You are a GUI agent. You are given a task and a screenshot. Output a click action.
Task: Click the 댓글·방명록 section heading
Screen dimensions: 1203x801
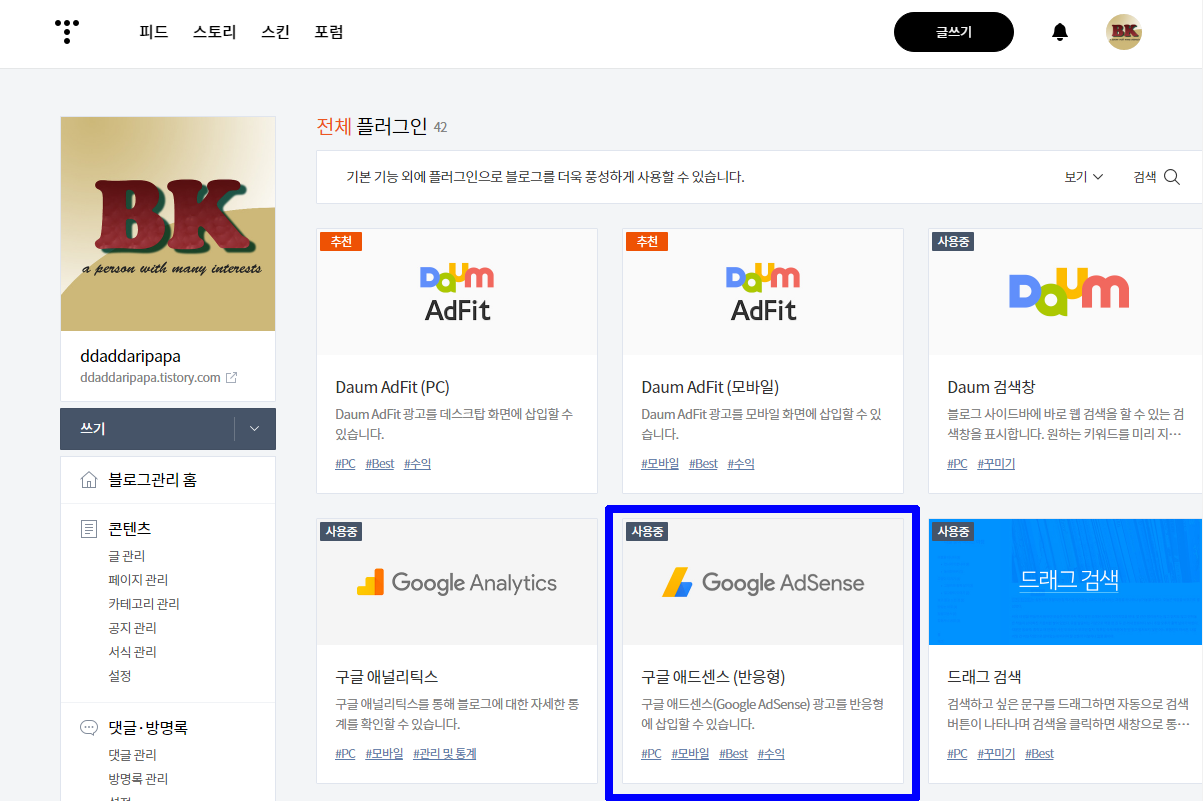point(148,728)
